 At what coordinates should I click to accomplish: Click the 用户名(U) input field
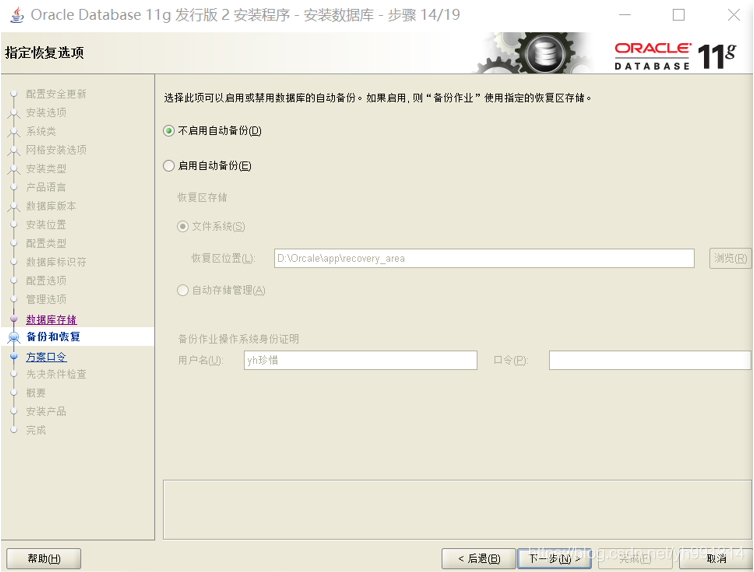click(360, 360)
